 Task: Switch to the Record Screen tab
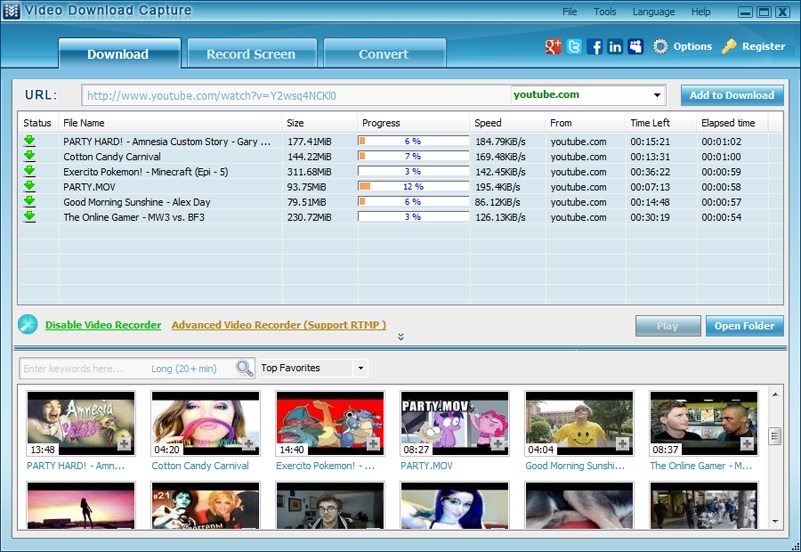point(252,54)
